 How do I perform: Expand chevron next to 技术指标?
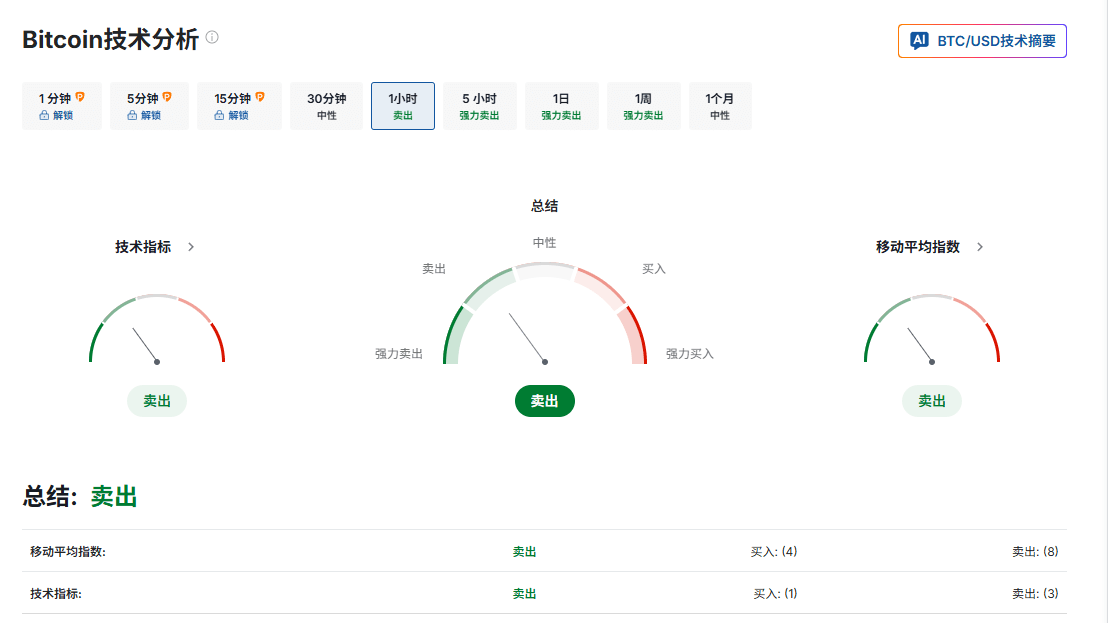pos(191,247)
